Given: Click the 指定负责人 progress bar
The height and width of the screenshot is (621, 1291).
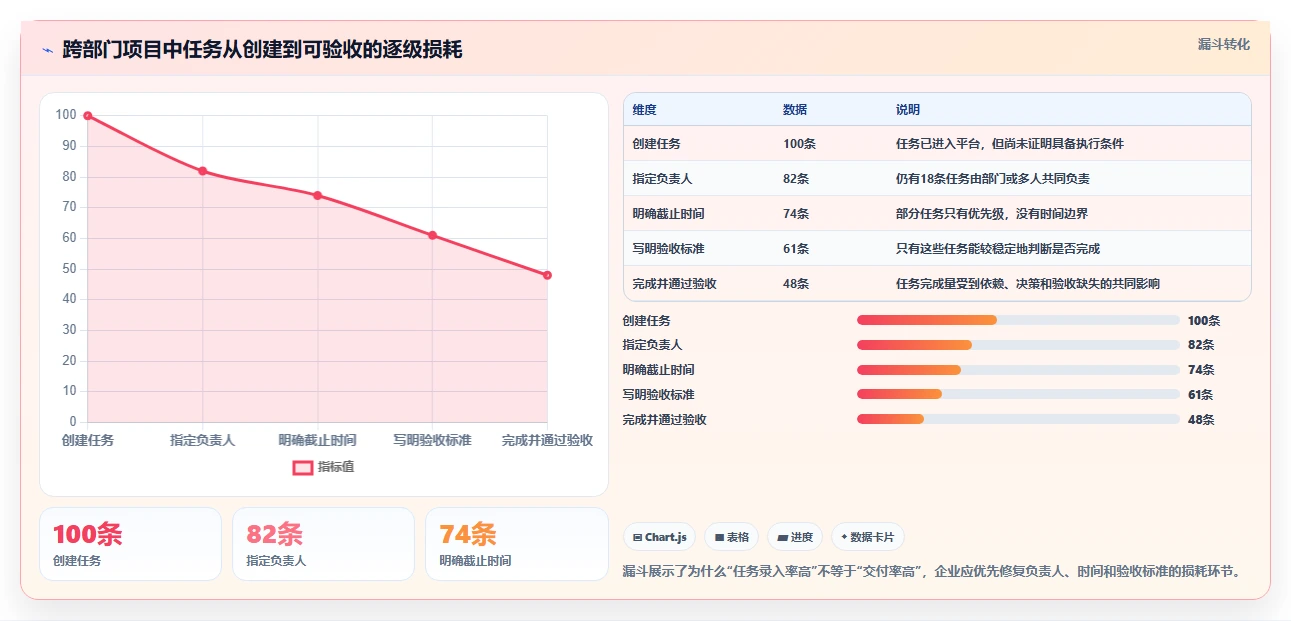Looking at the screenshot, I should pos(1018,345).
